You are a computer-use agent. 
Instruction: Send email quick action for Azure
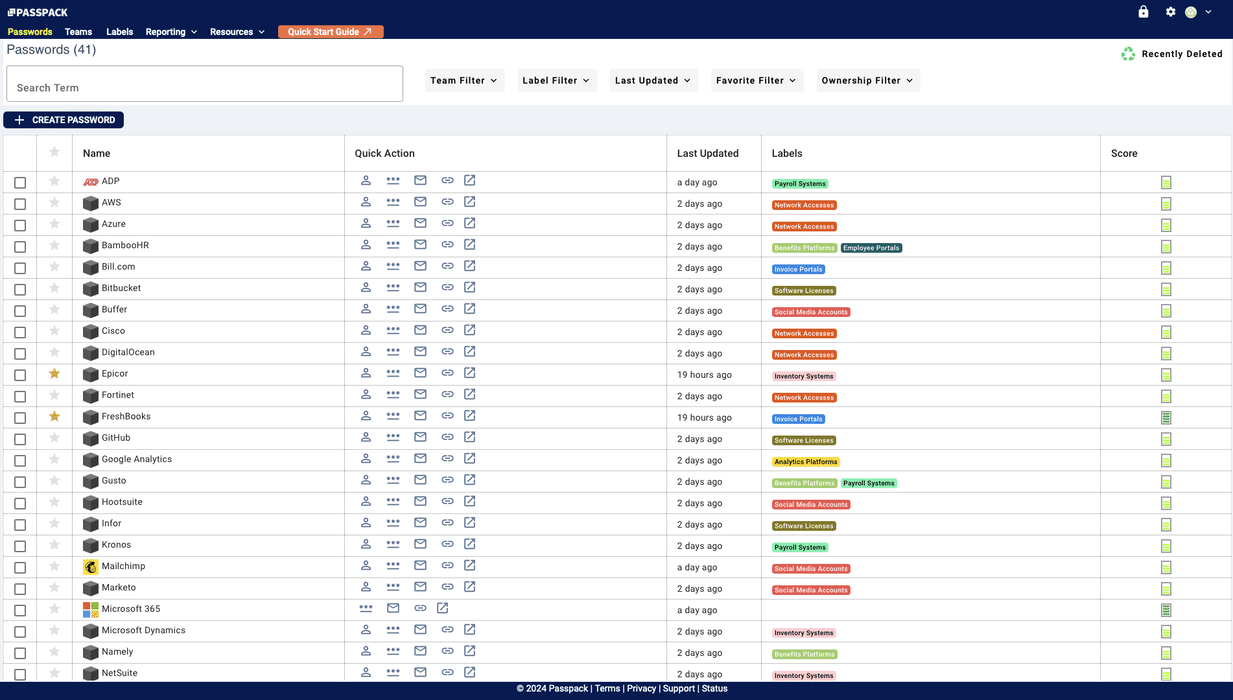tap(420, 223)
